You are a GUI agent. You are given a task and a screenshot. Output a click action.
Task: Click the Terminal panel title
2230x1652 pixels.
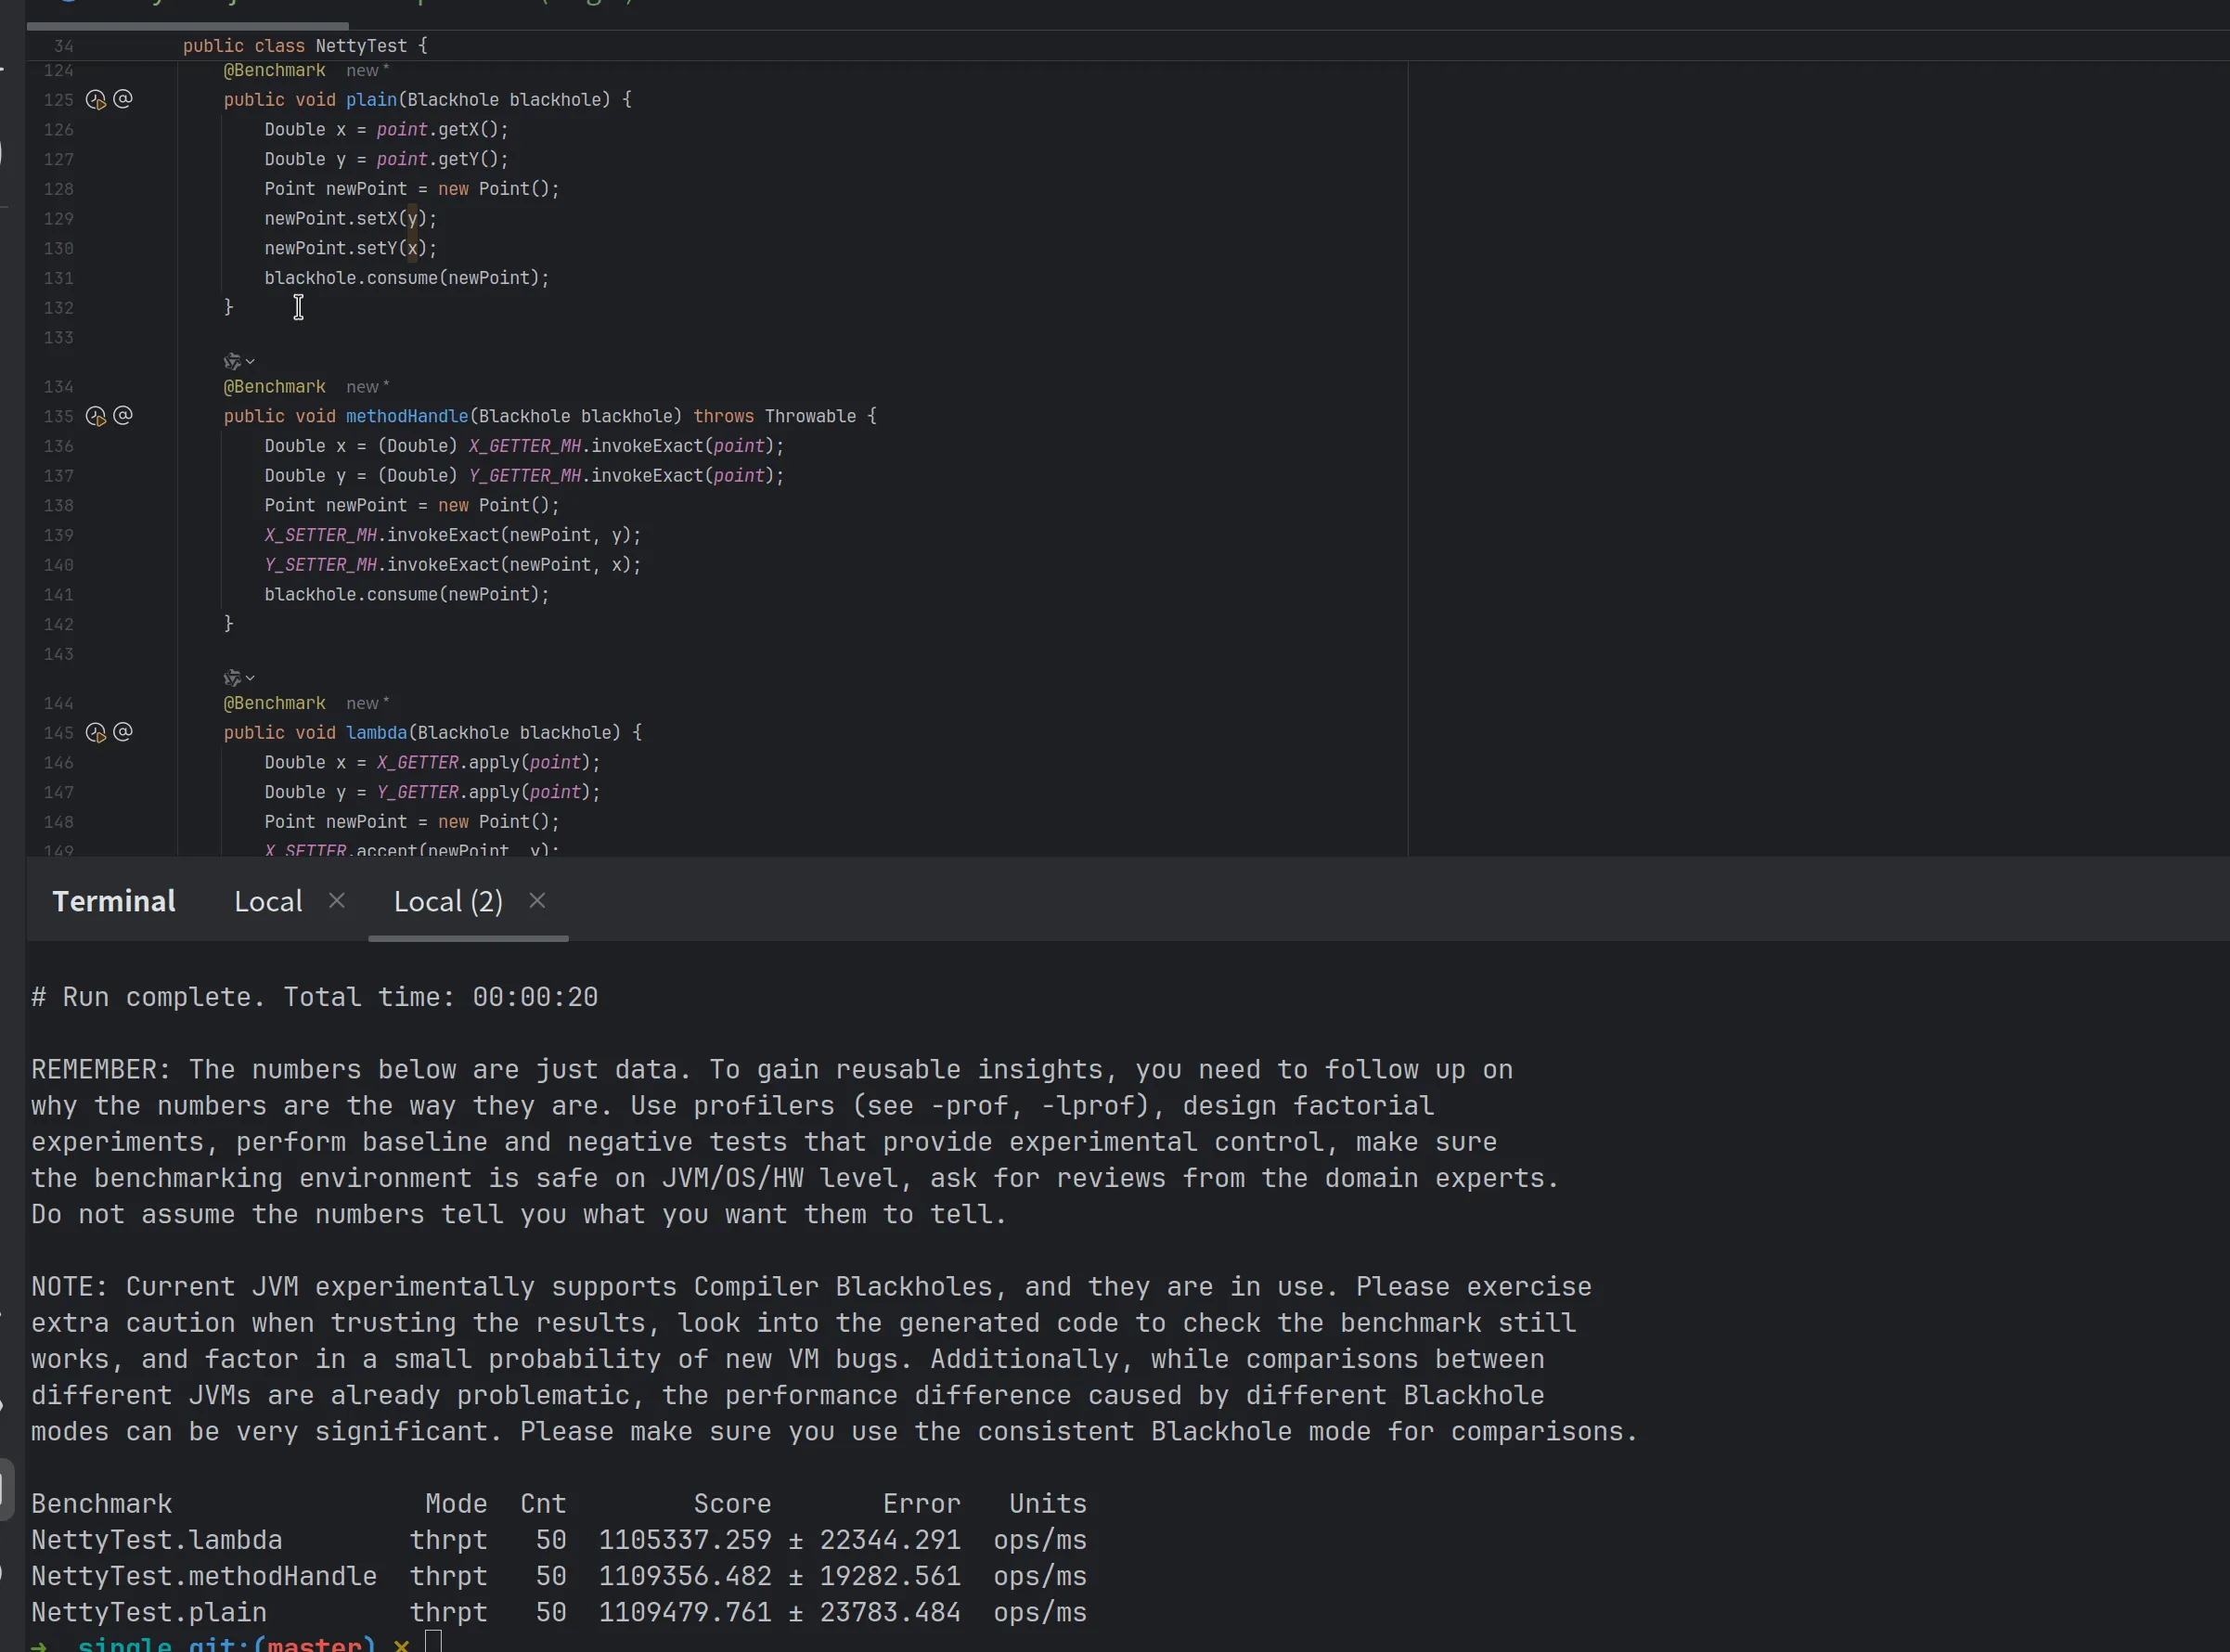114,902
